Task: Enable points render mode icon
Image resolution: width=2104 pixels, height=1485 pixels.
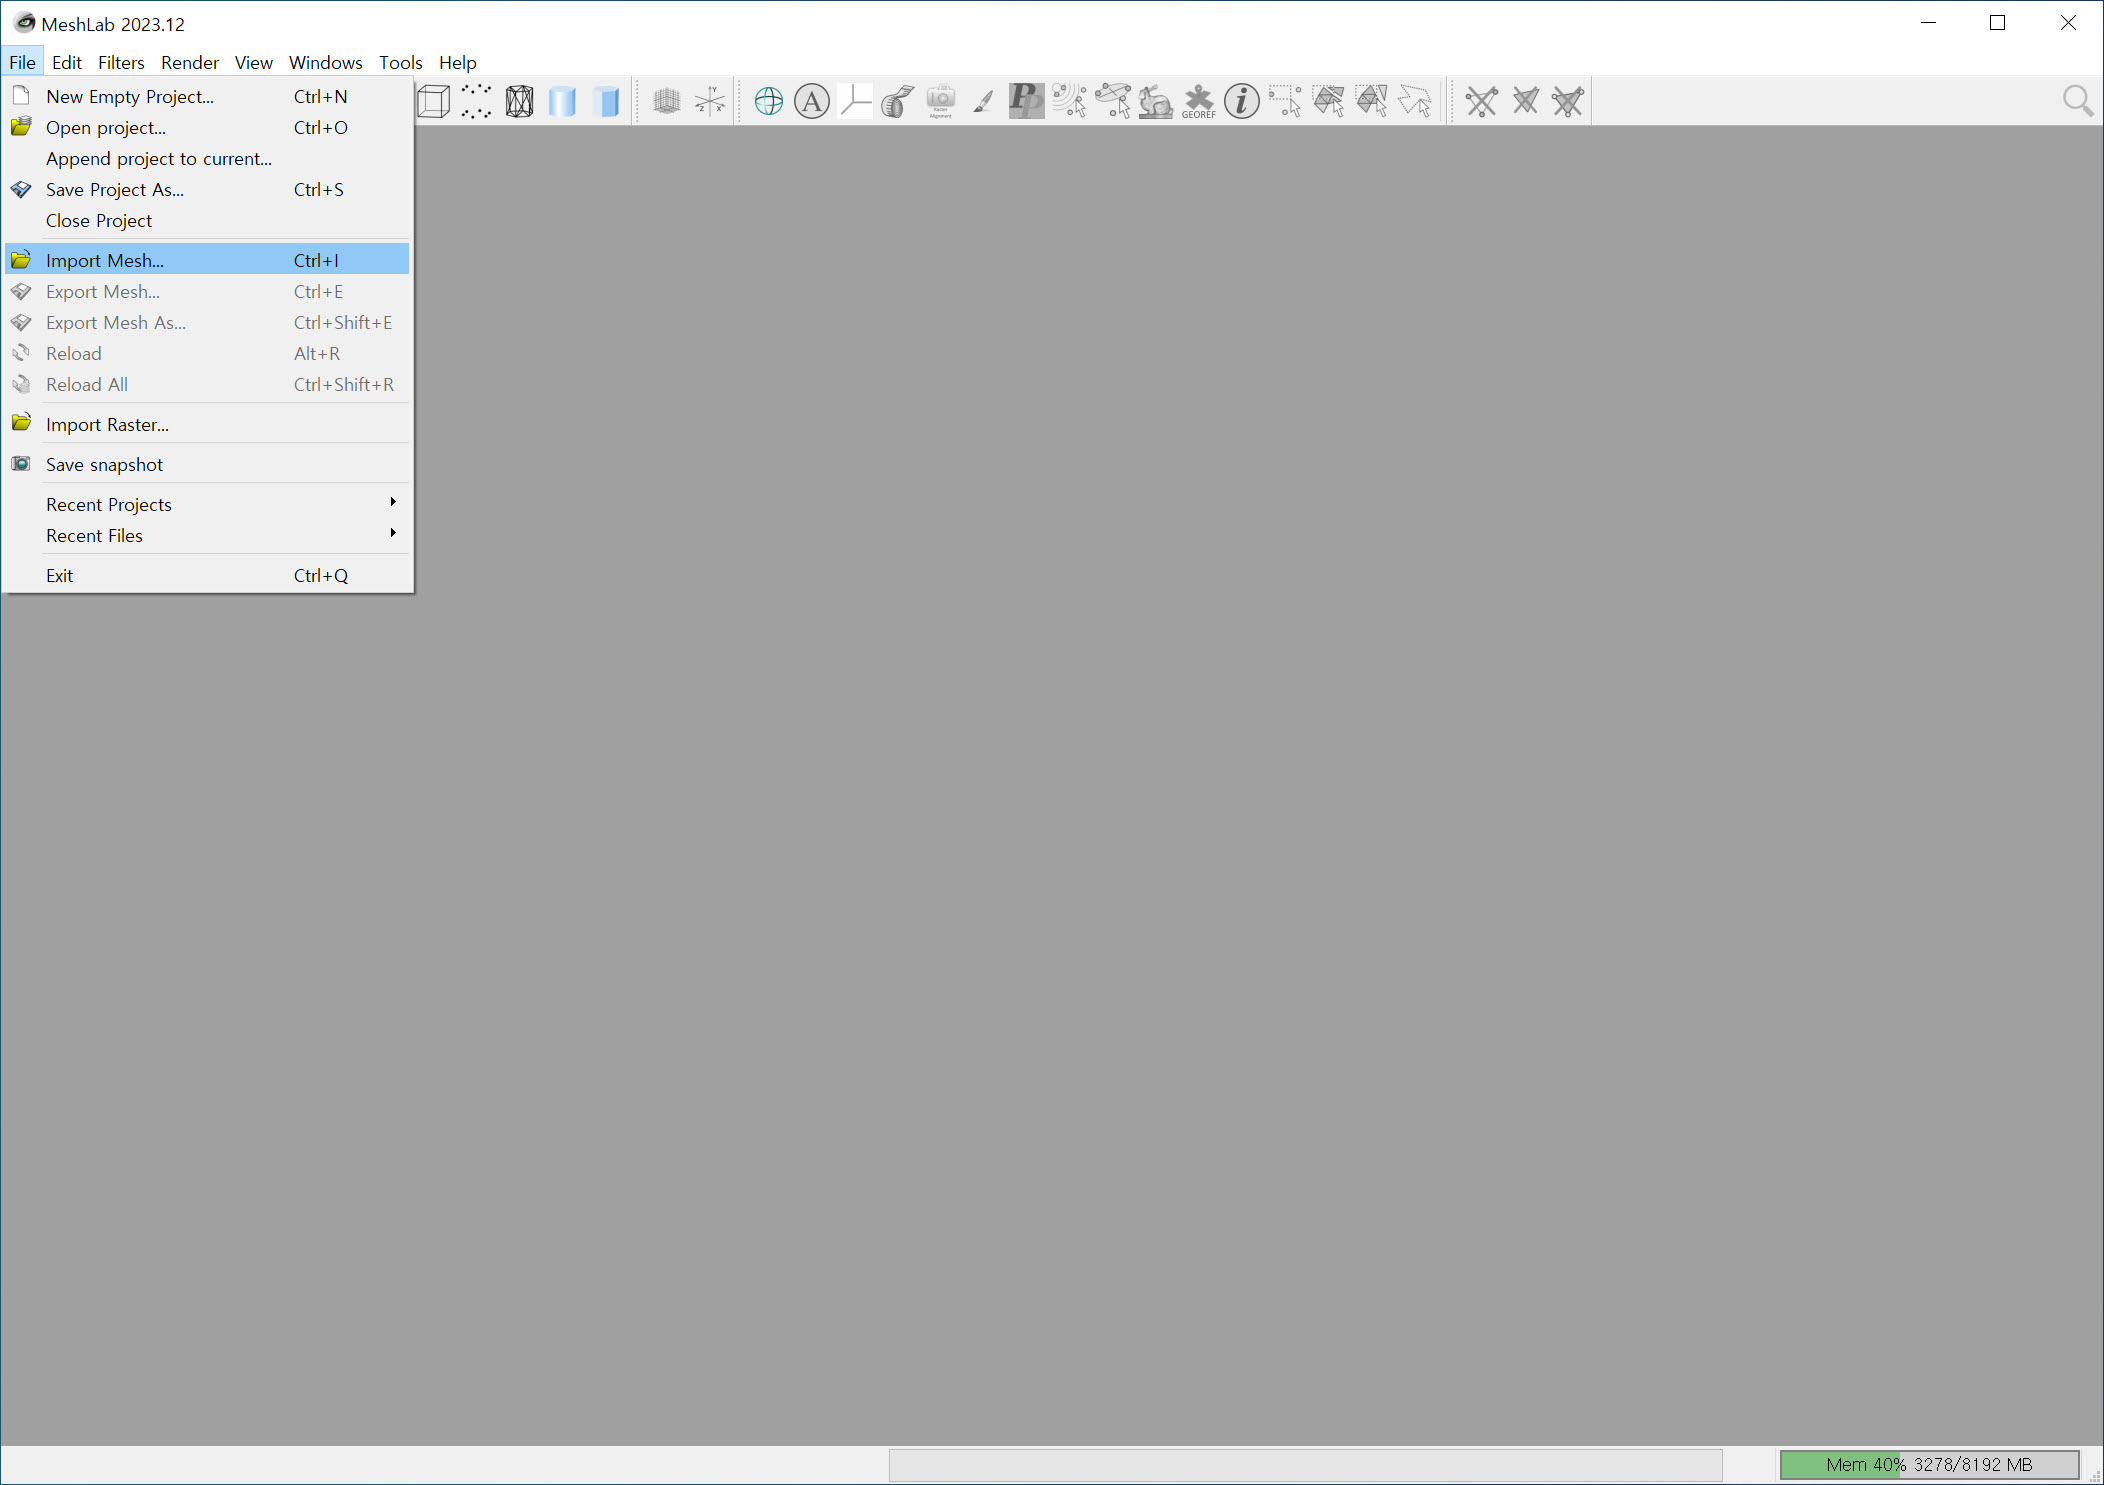Action: [x=476, y=101]
